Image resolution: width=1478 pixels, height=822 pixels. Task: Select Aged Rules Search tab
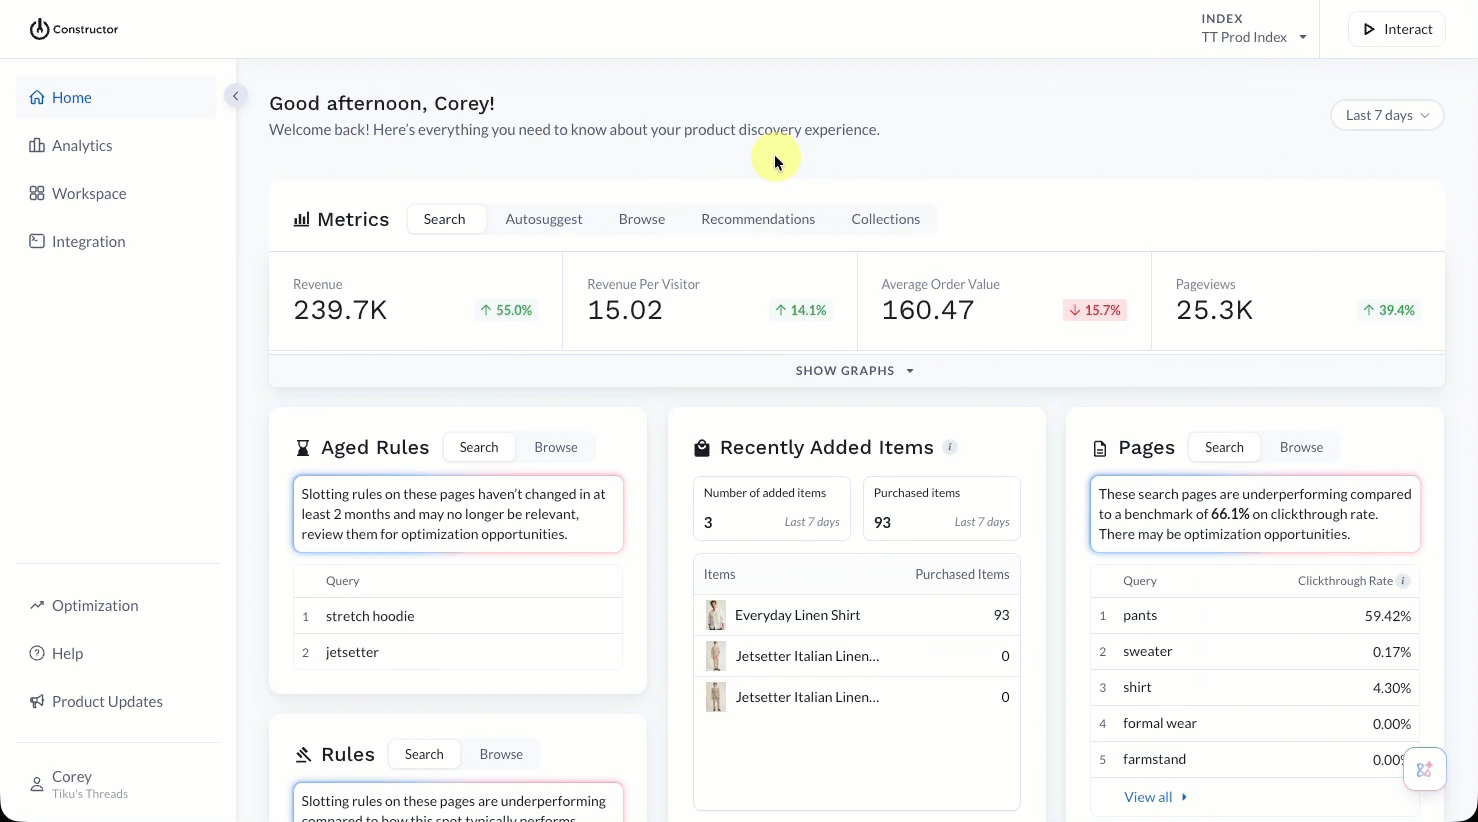[x=479, y=447]
